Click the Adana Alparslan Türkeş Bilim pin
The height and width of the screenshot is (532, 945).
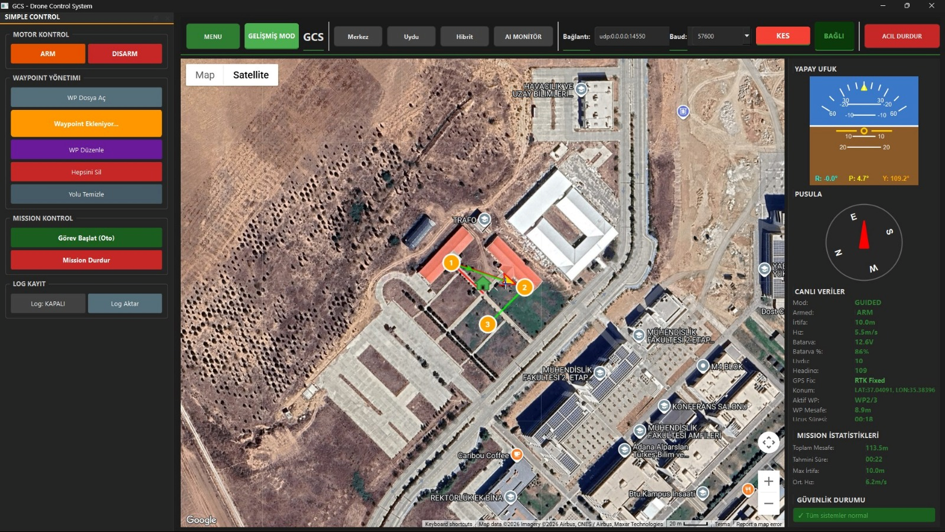(624, 449)
